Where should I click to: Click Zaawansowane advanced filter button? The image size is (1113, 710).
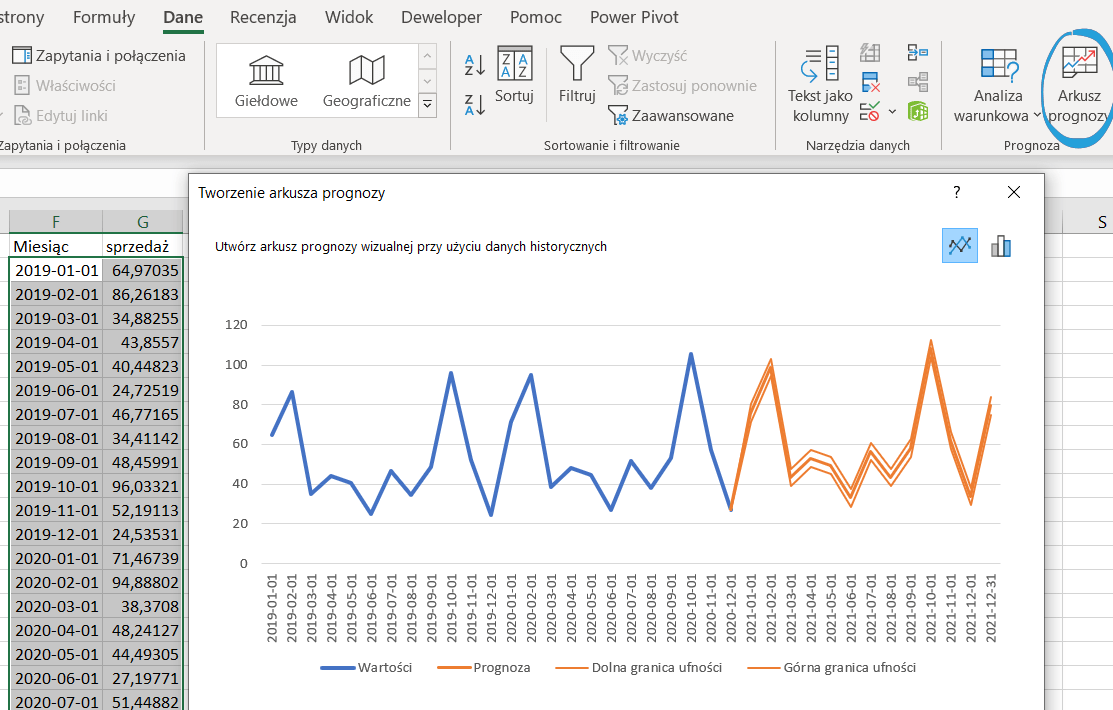[x=671, y=116]
